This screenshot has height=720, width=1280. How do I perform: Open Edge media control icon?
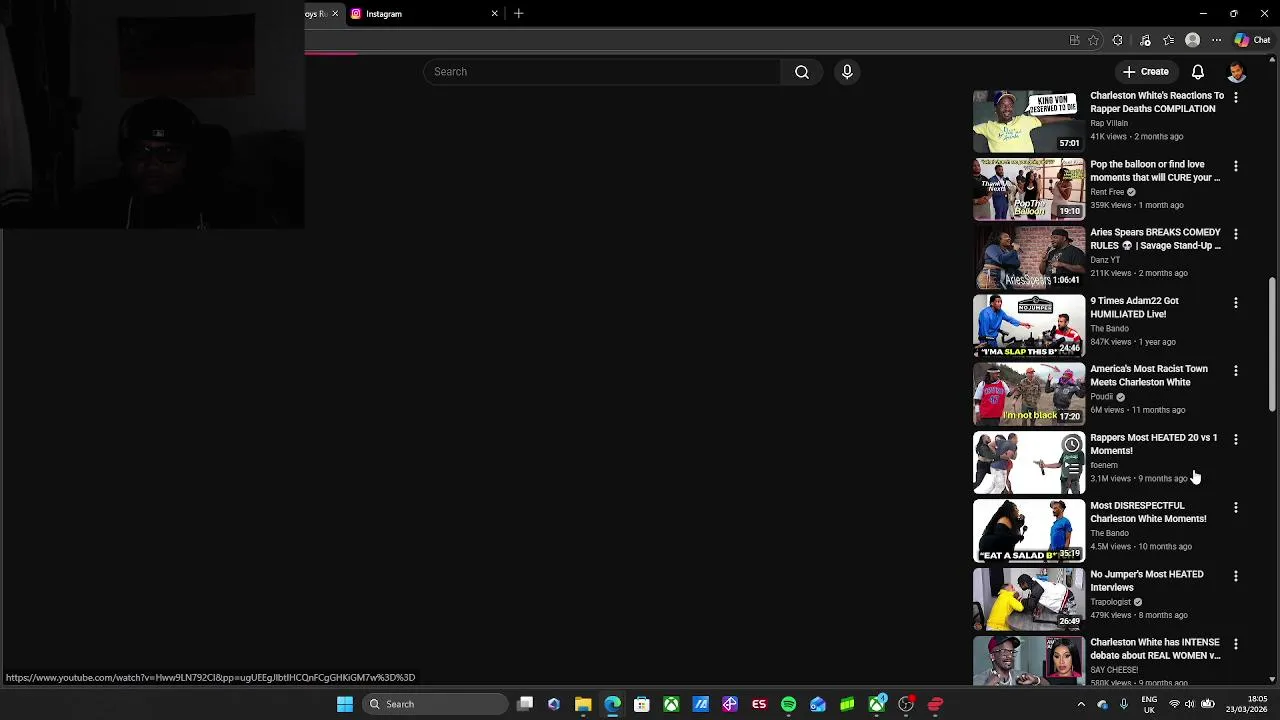pyautogui.click(x=1145, y=40)
